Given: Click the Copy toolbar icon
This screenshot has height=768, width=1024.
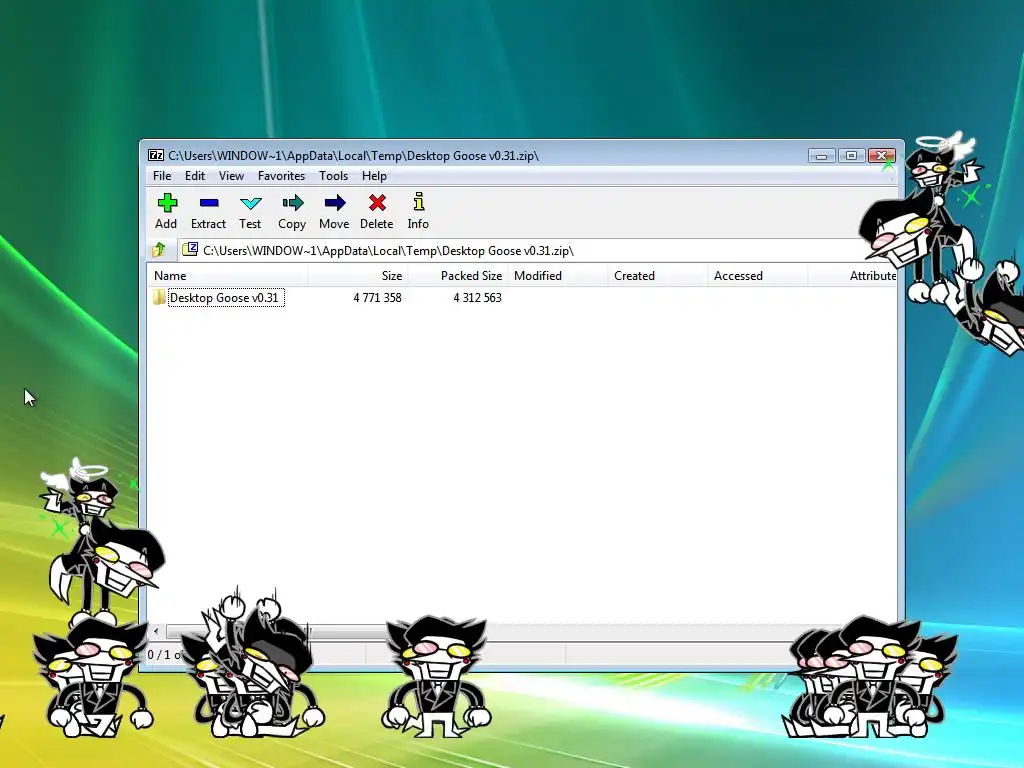Looking at the screenshot, I should 293,203.
